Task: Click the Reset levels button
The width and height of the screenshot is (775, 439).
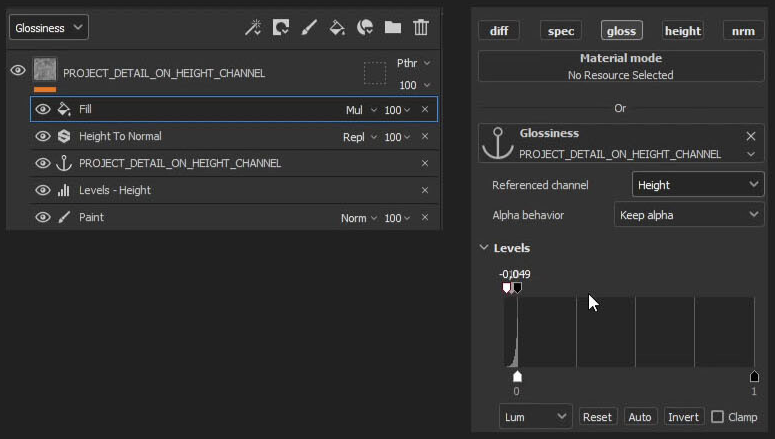Action: pyautogui.click(x=597, y=417)
